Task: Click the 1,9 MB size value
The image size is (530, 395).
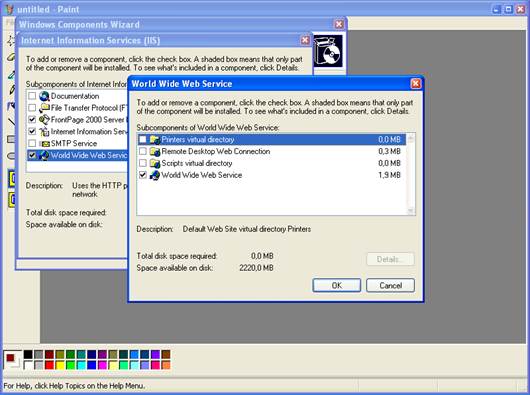Action: tap(389, 175)
